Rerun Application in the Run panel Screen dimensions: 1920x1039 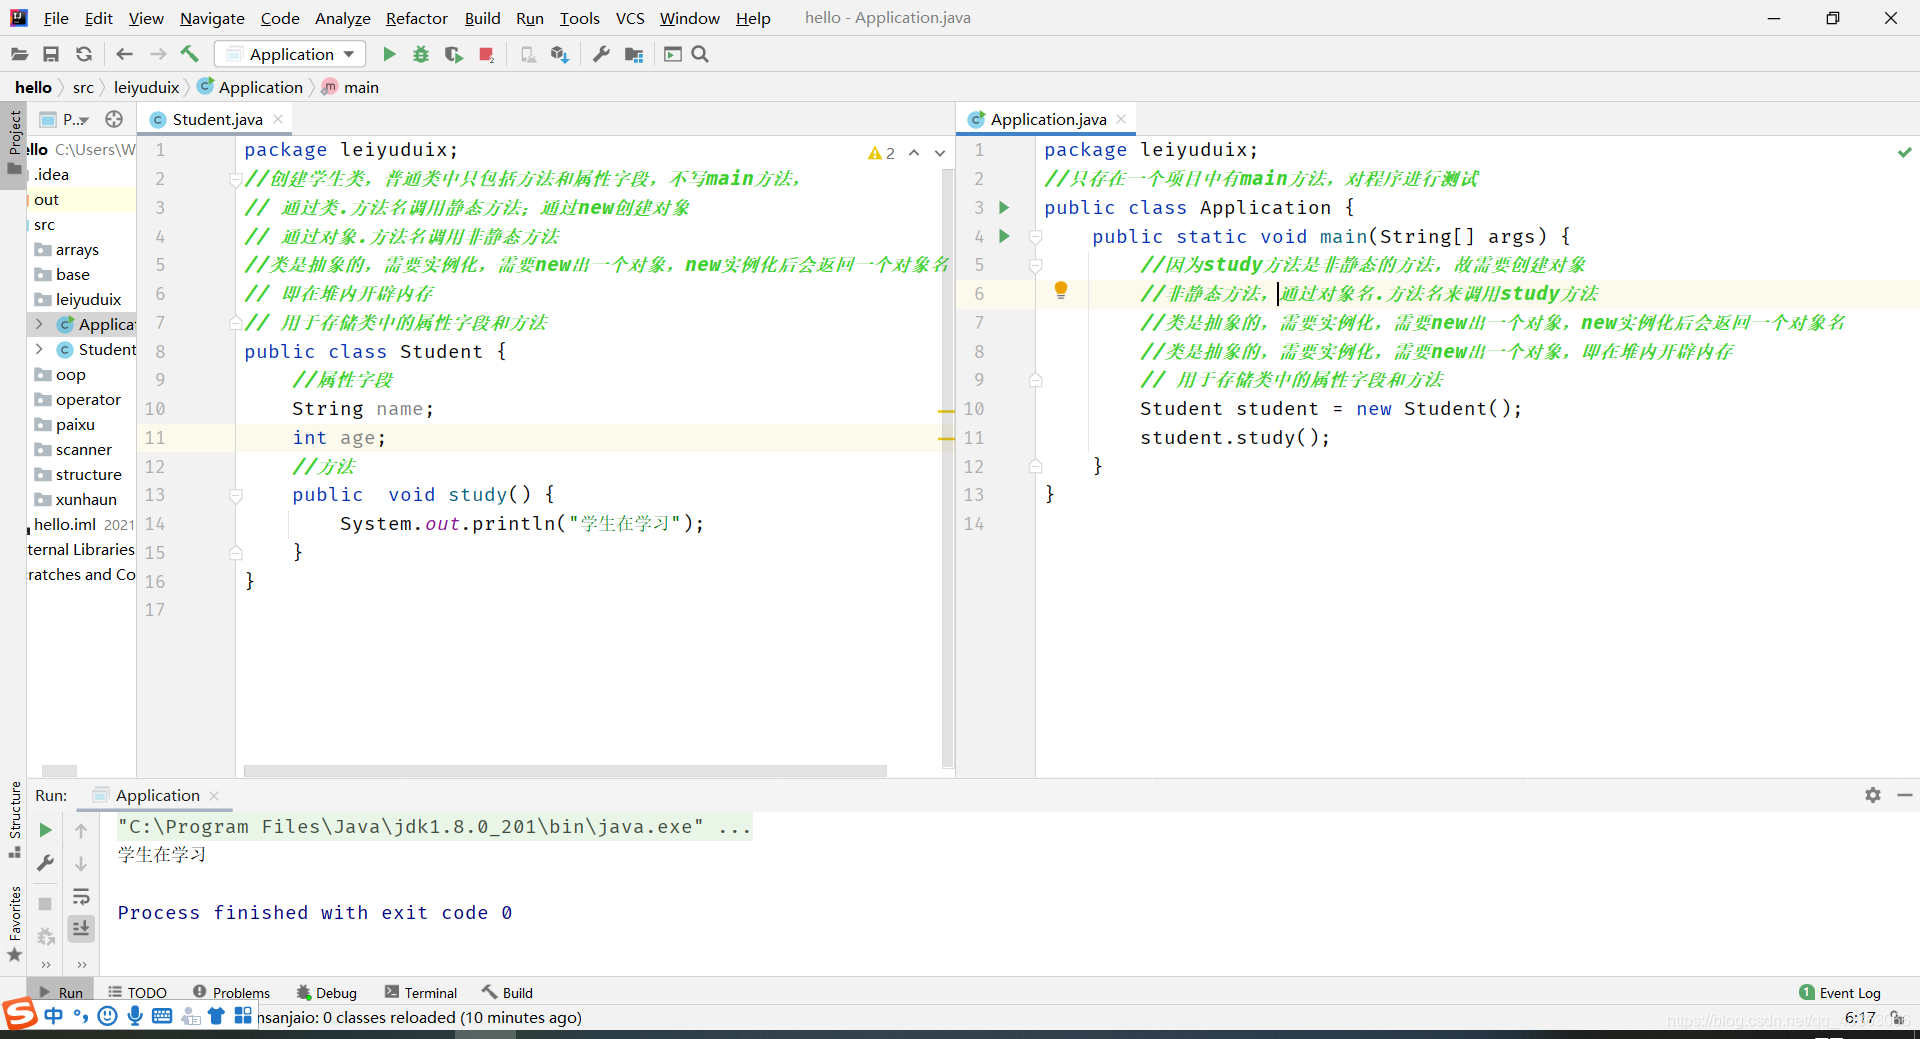click(x=45, y=830)
